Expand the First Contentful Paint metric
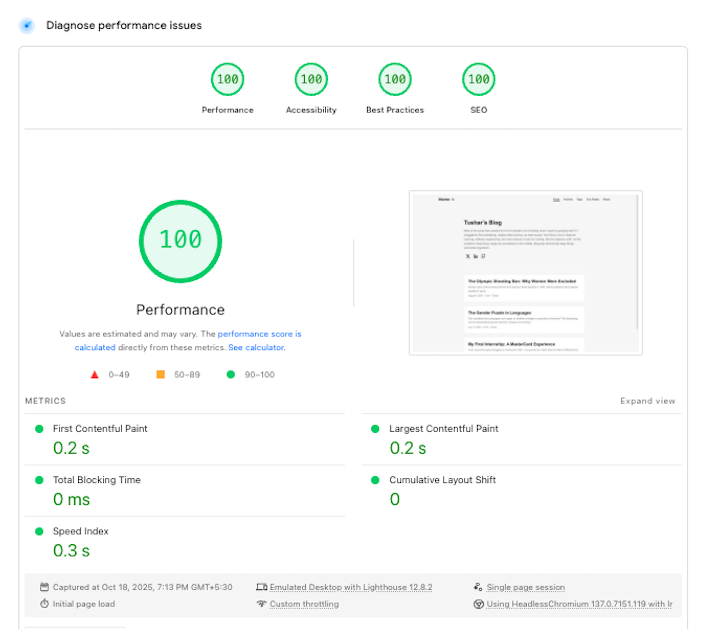 click(100, 429)
